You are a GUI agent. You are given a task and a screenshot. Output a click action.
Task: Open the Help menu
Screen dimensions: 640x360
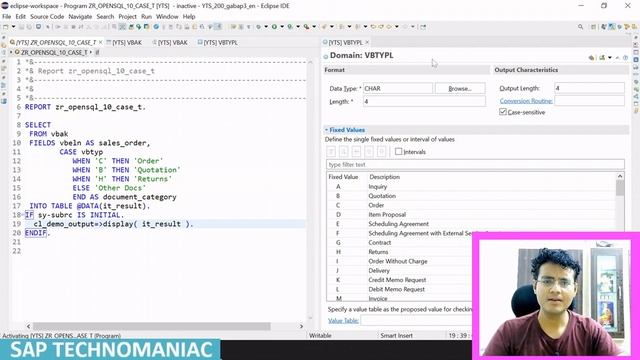click(189, 16)
